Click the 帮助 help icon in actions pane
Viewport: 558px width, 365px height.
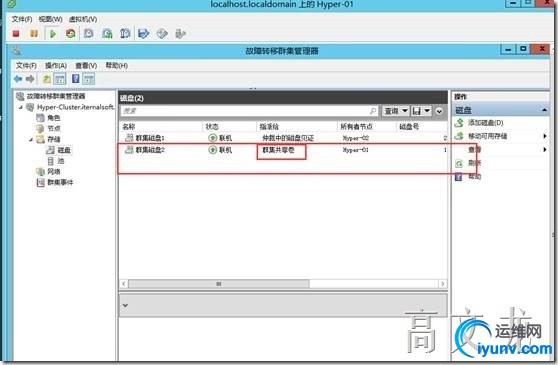[x=459, y=176]
